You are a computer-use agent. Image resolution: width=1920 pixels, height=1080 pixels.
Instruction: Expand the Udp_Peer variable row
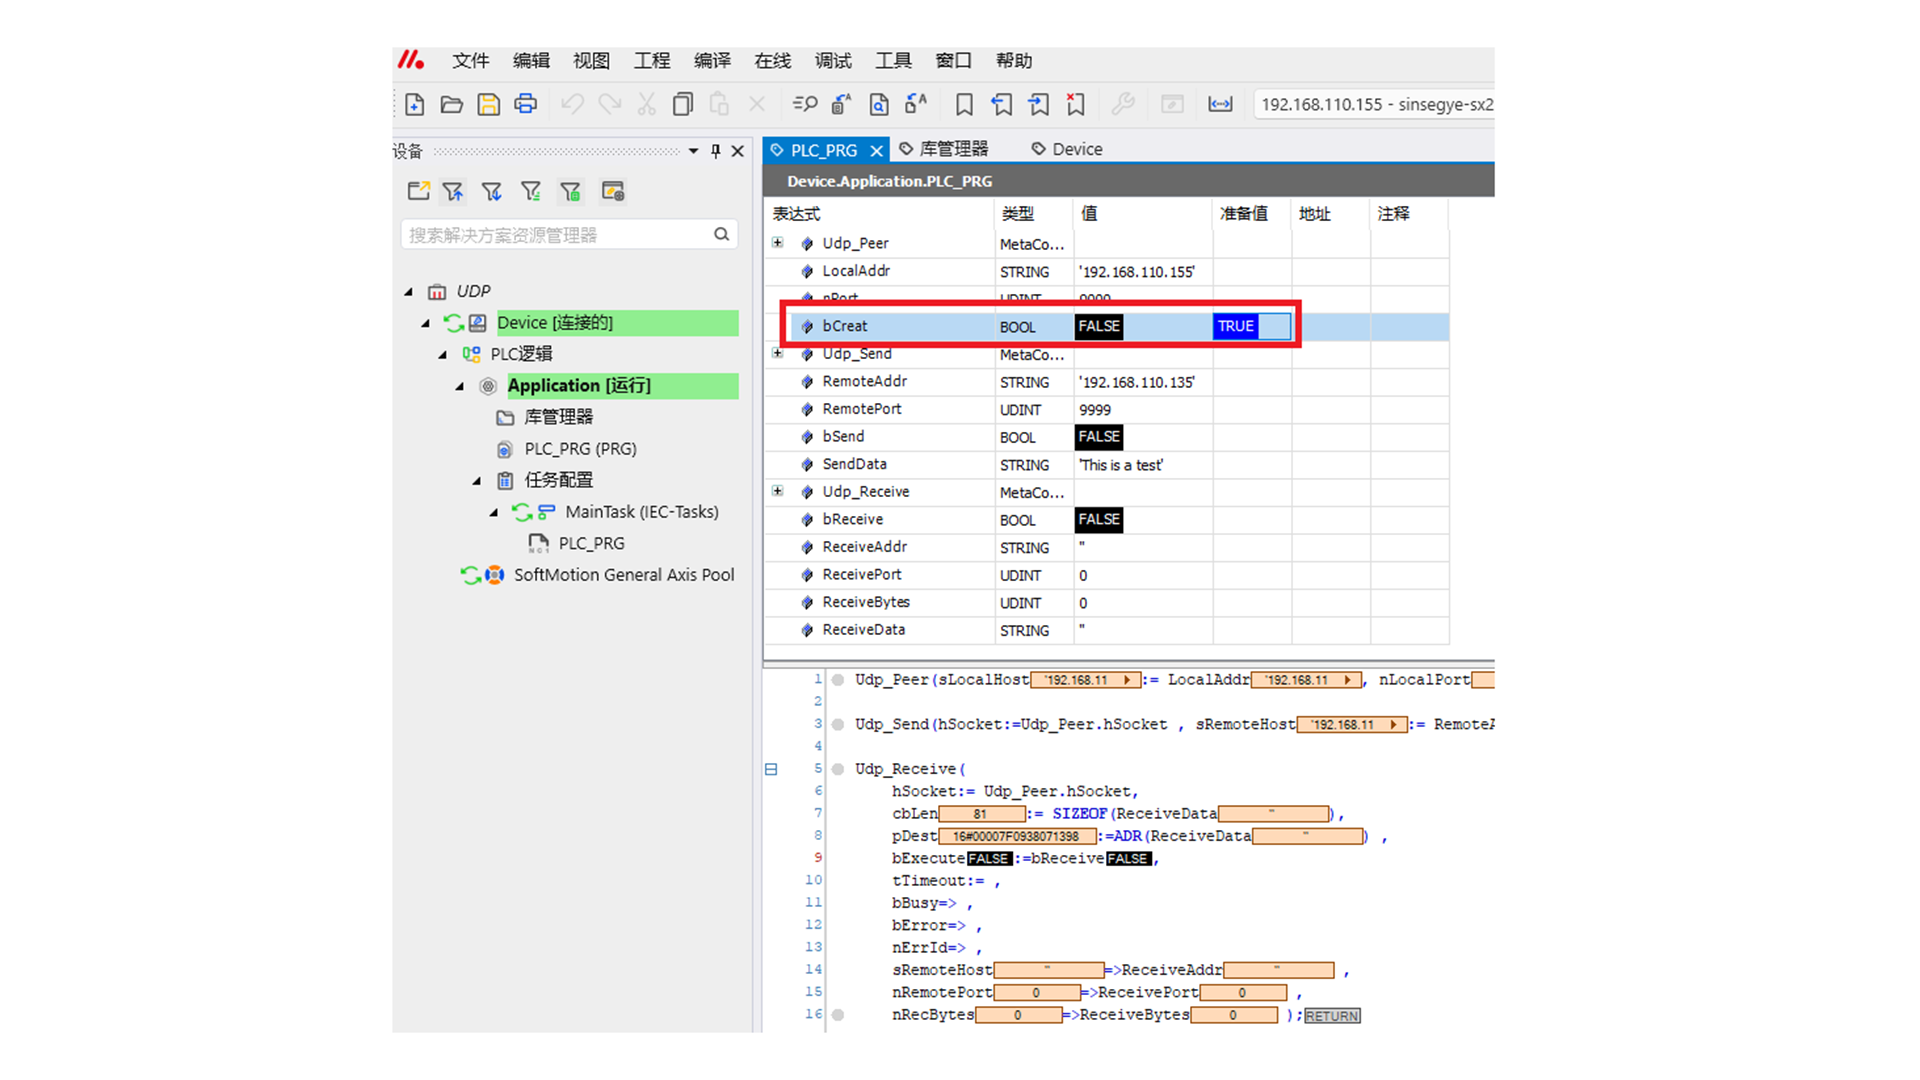777,243
